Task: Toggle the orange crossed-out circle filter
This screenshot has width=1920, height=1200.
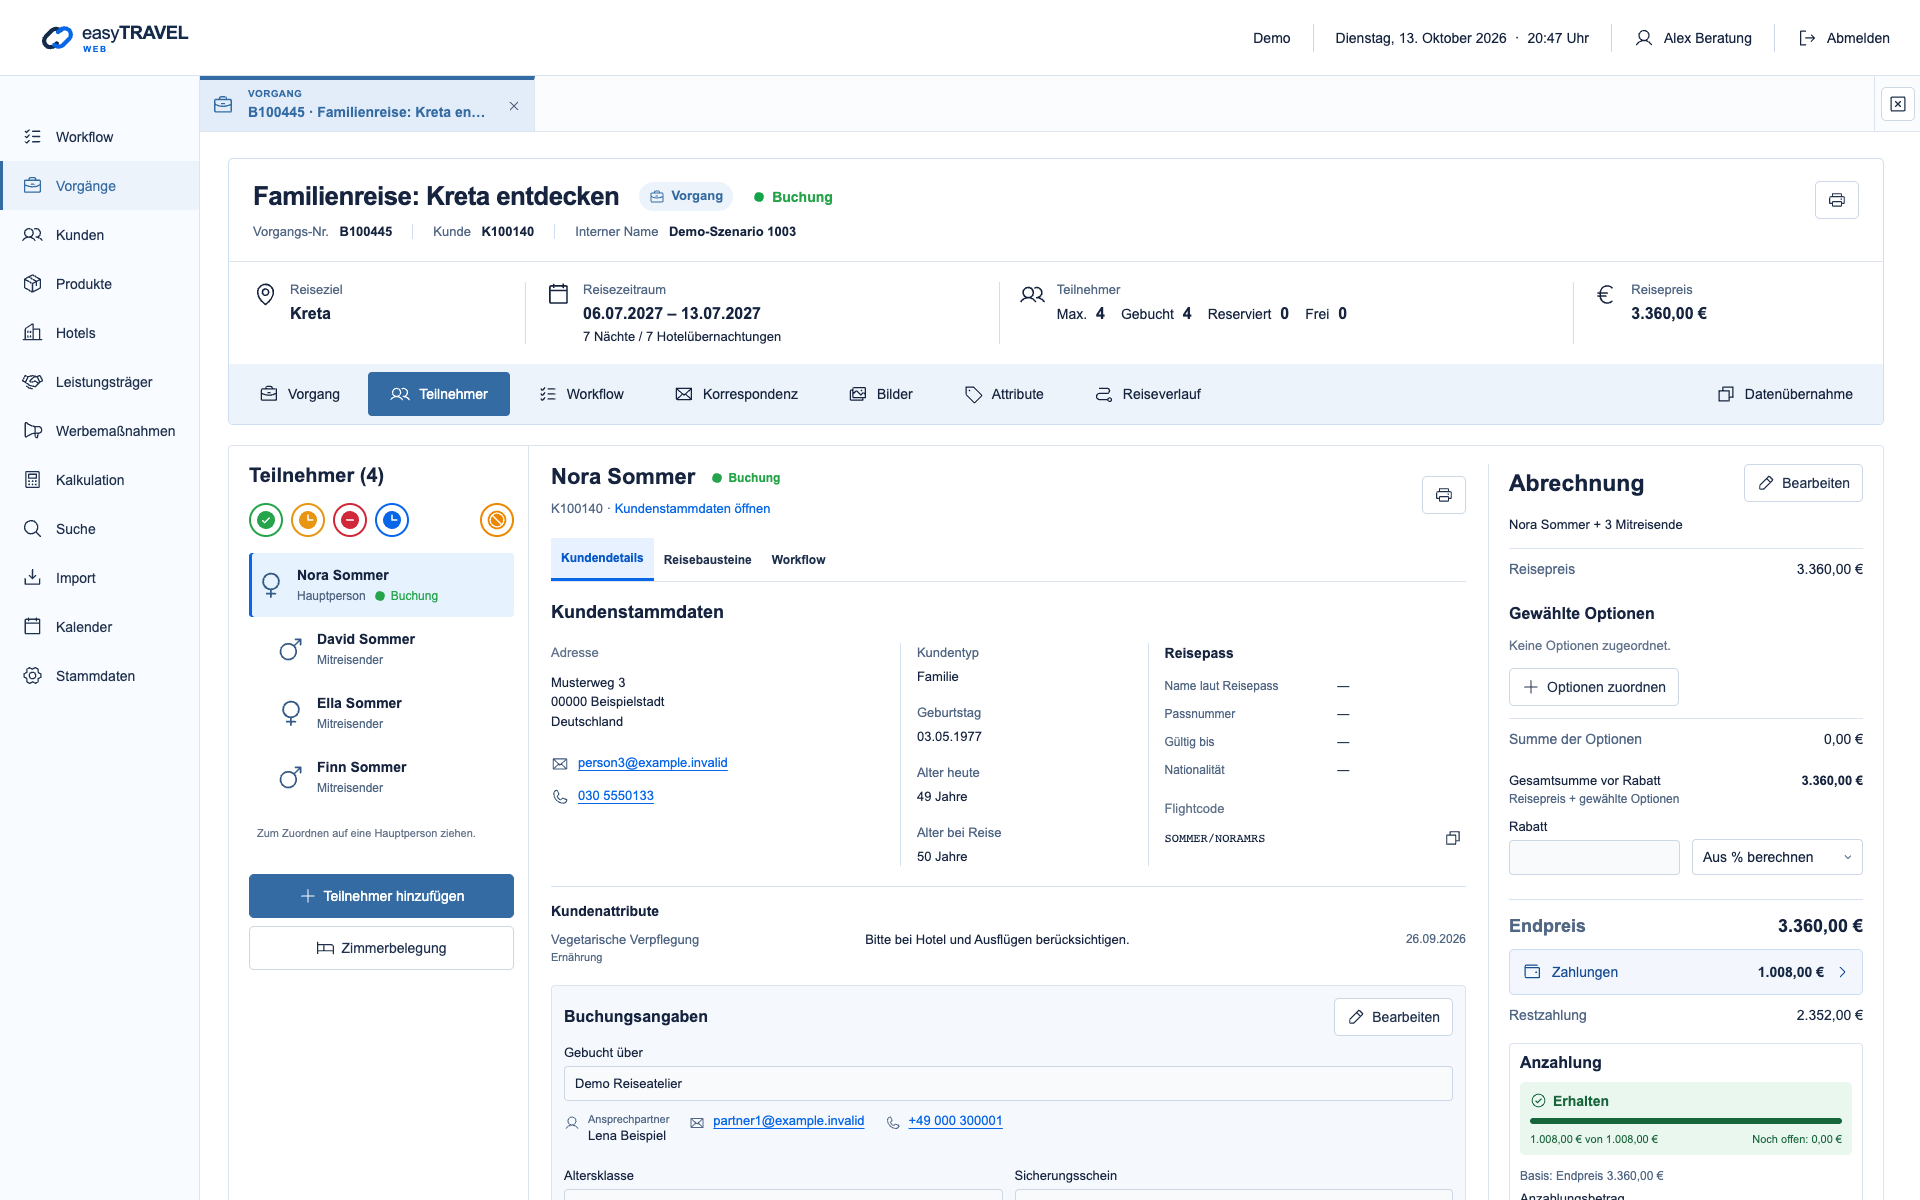Action: click(x=497, y=520)
